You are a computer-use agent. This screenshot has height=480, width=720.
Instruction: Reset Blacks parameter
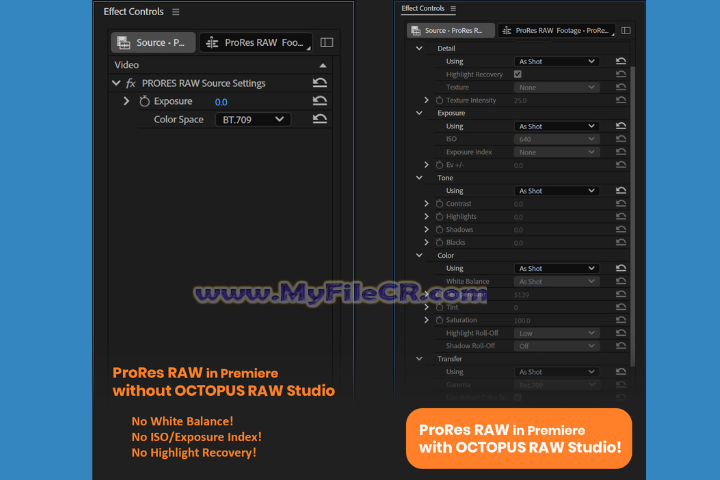point(621,242)
